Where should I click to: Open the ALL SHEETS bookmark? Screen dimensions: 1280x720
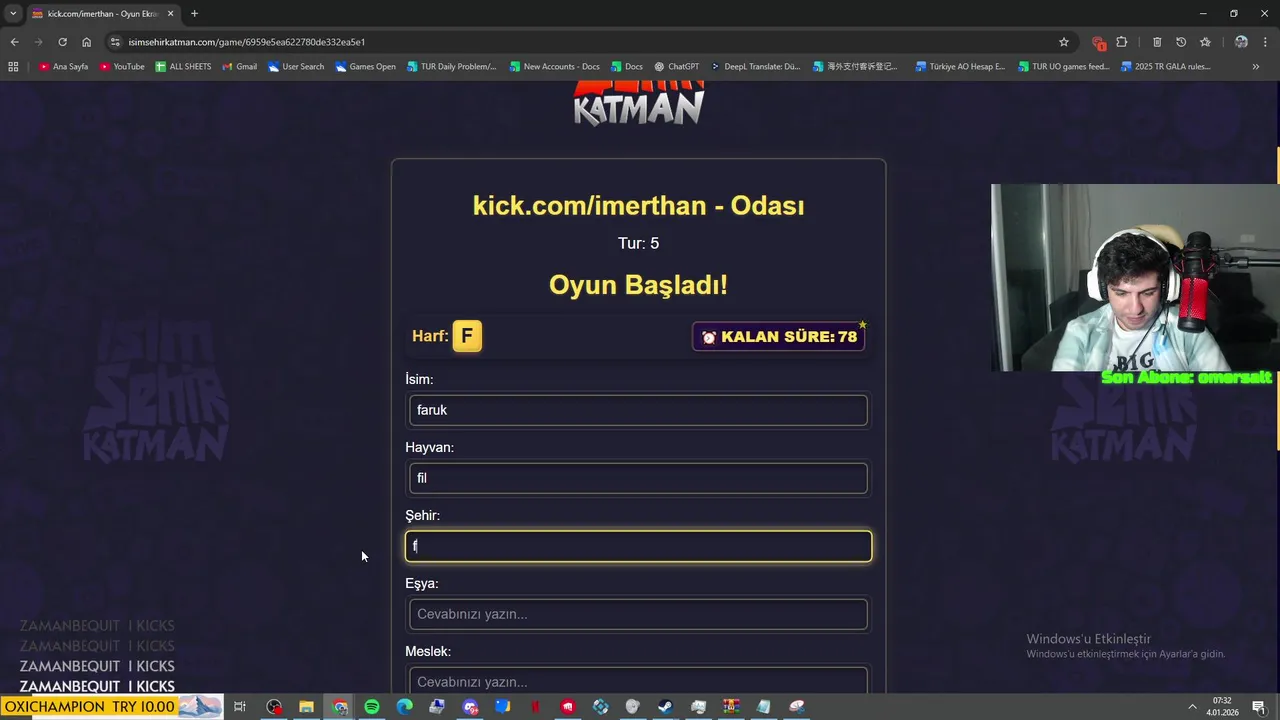coord(183,67)
